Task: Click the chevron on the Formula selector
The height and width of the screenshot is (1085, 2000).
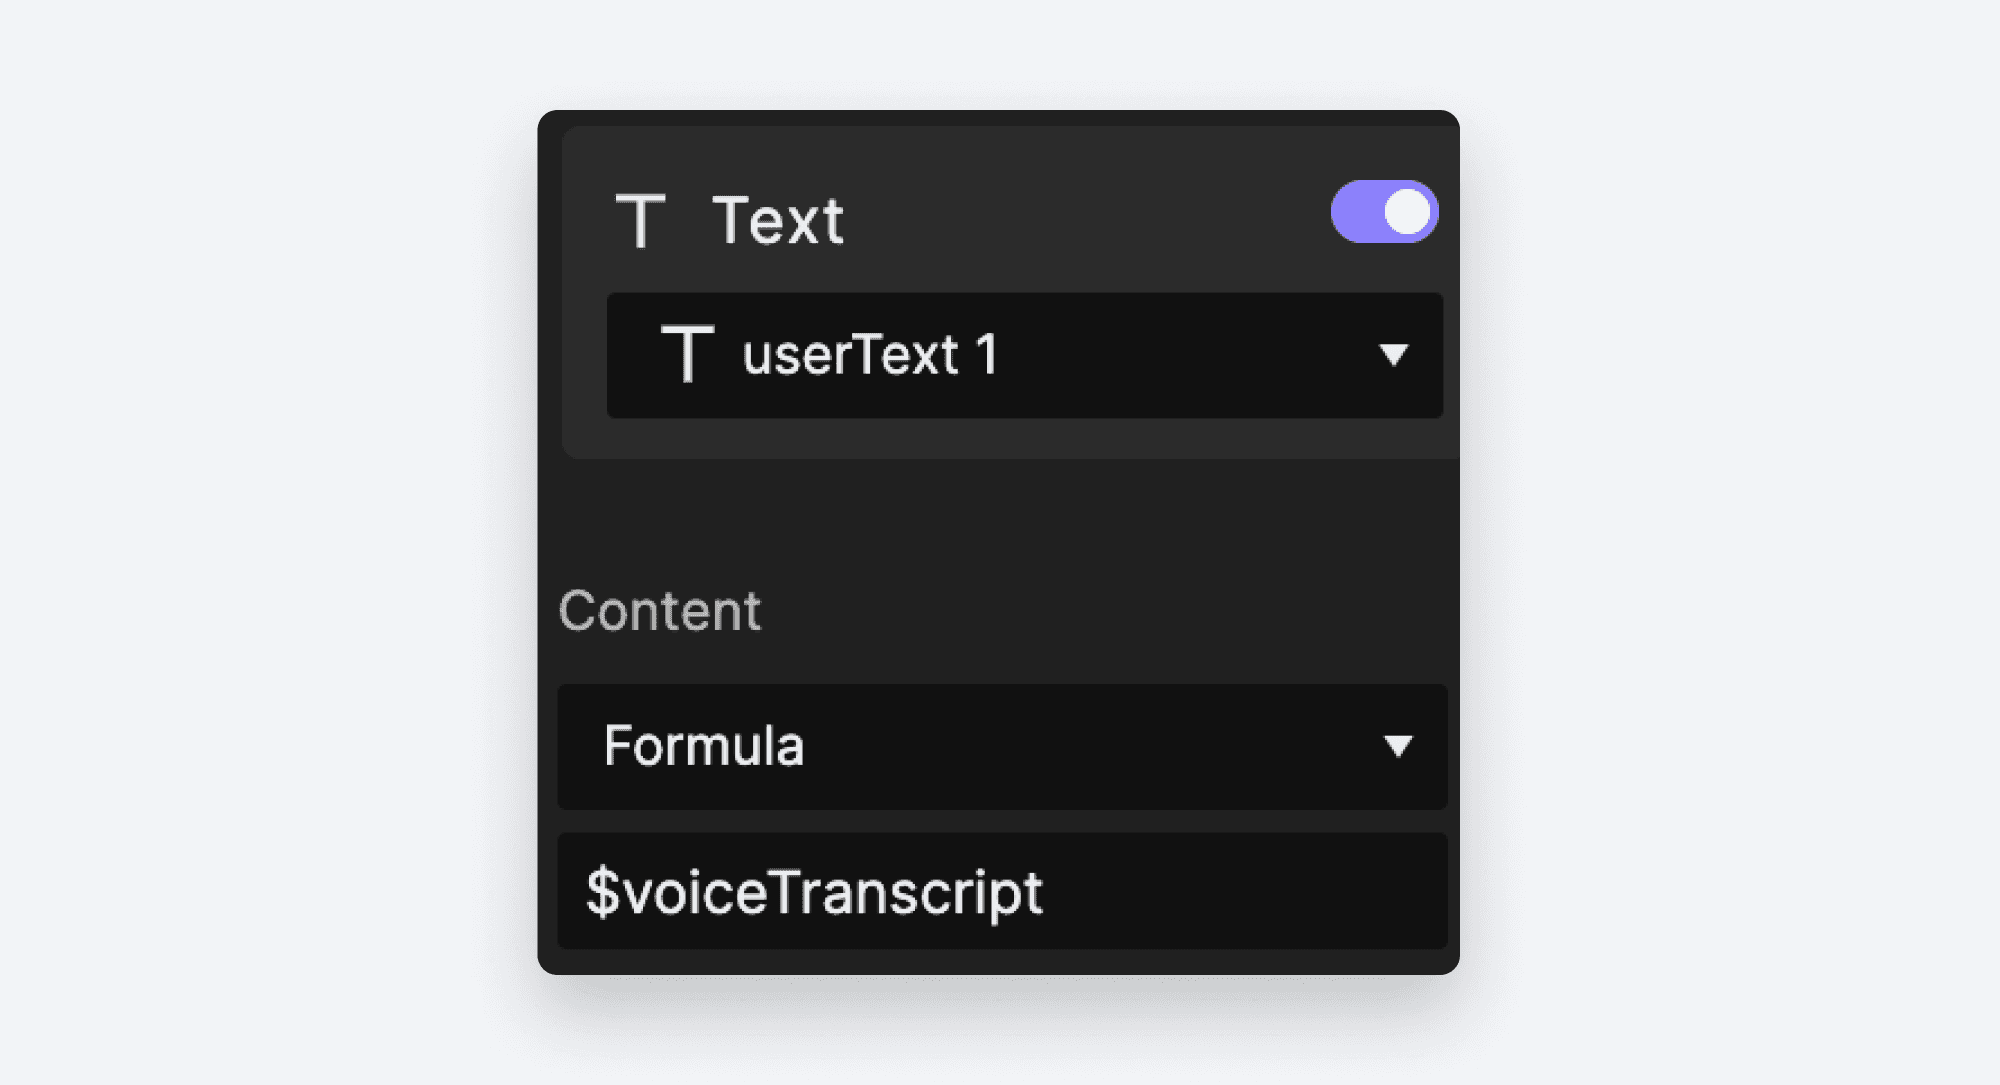Action: point(1400,746)
